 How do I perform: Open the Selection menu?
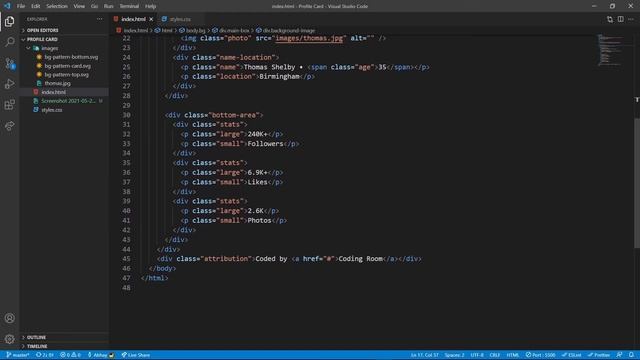pyautogui.click(x=57, y=6)
